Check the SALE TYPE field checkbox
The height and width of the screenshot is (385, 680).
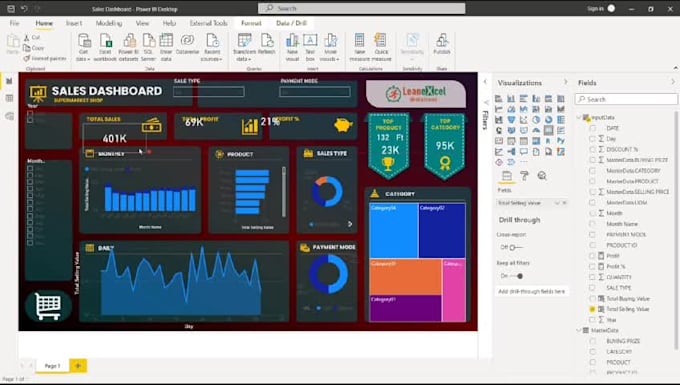592,288
